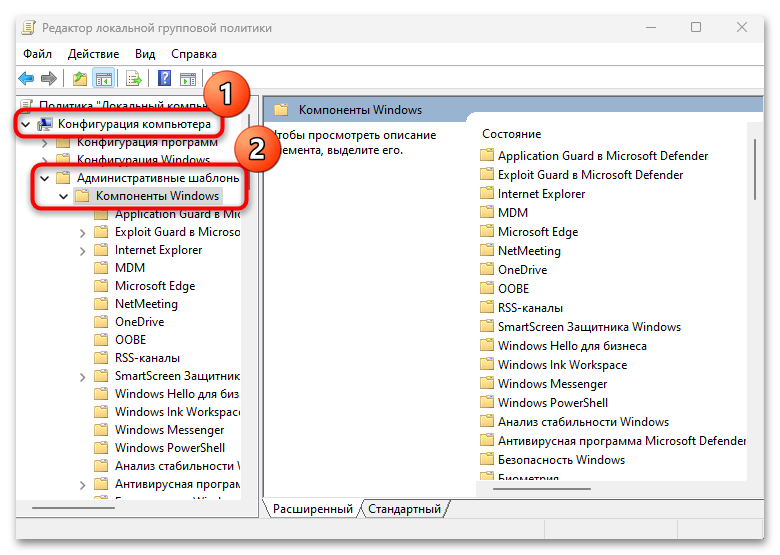Viewport: 780px width, 555px height.
Task: Select OOBE in the left tree
Action: click(x=130, y=340)
